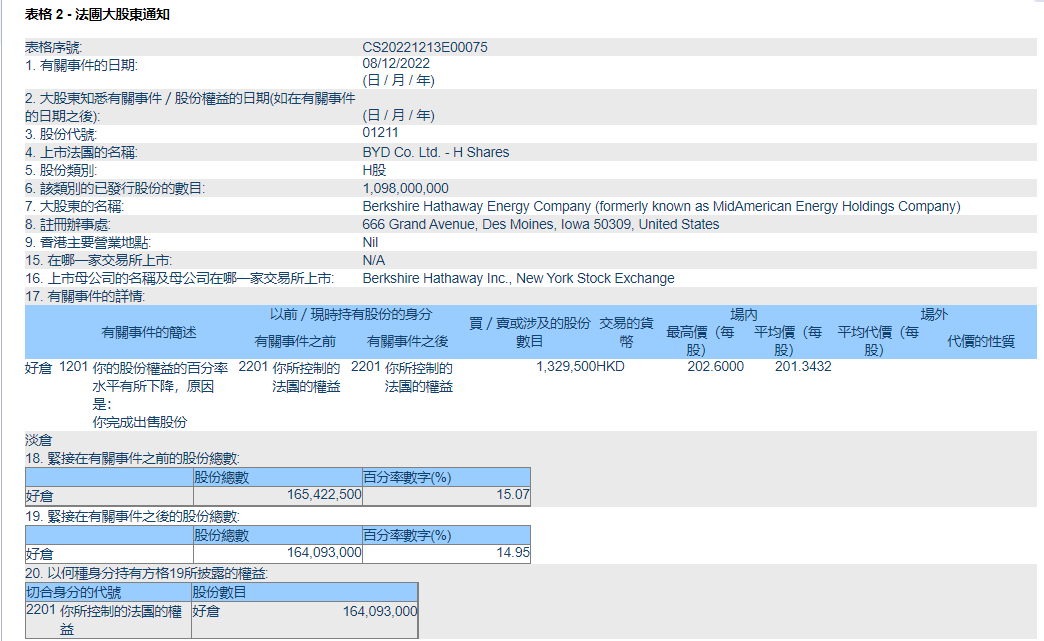The width and height of the screenshot is (1044, 641).
Task: Select form serial number CS20221213E00075
Action: (425, 47)
